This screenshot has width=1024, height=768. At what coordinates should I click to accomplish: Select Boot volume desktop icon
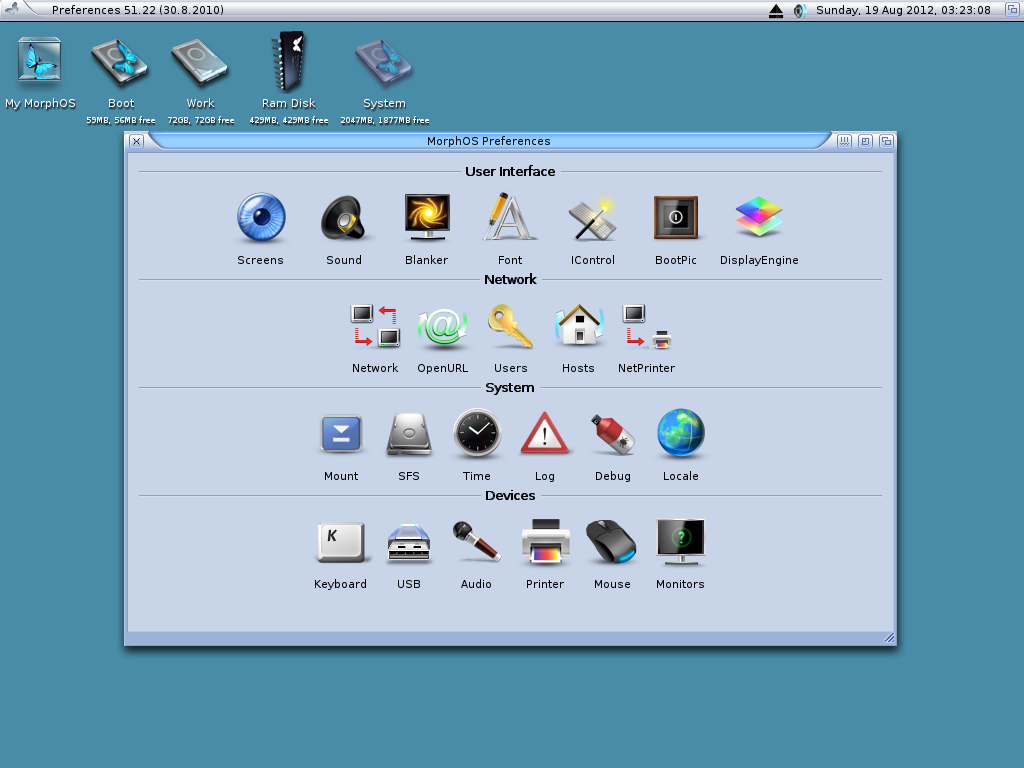pyautogui.click(x=121, y=63)
